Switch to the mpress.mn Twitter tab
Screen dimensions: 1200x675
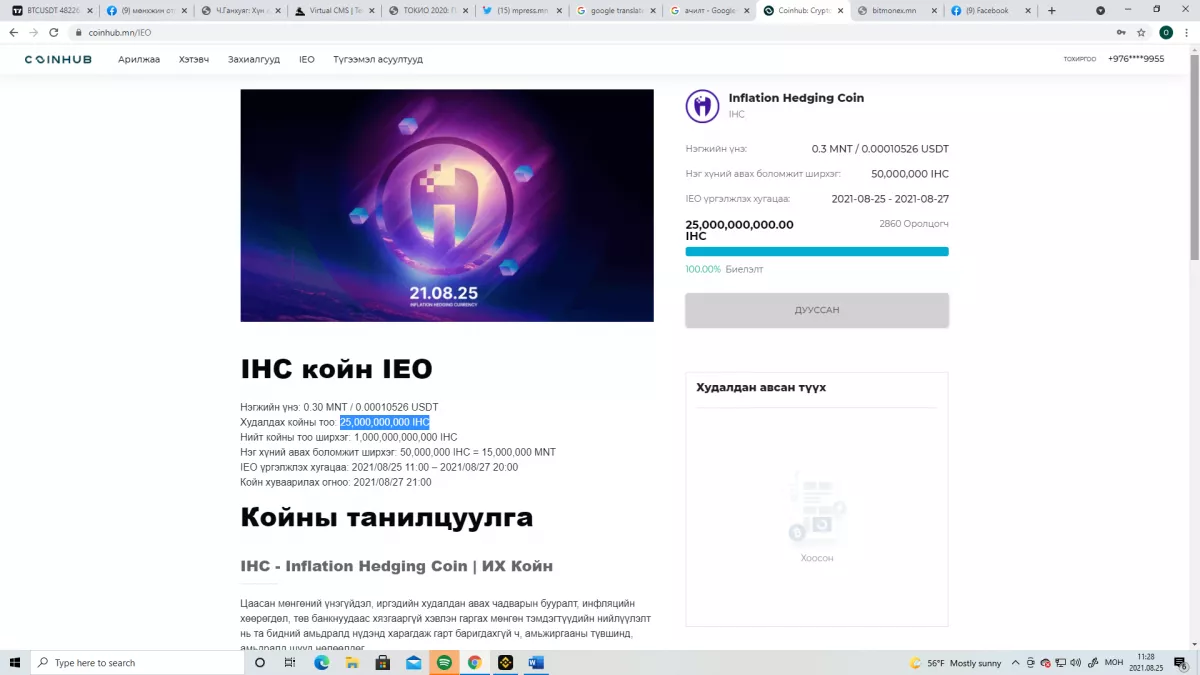pyautogui.click(x=522, y=10)
